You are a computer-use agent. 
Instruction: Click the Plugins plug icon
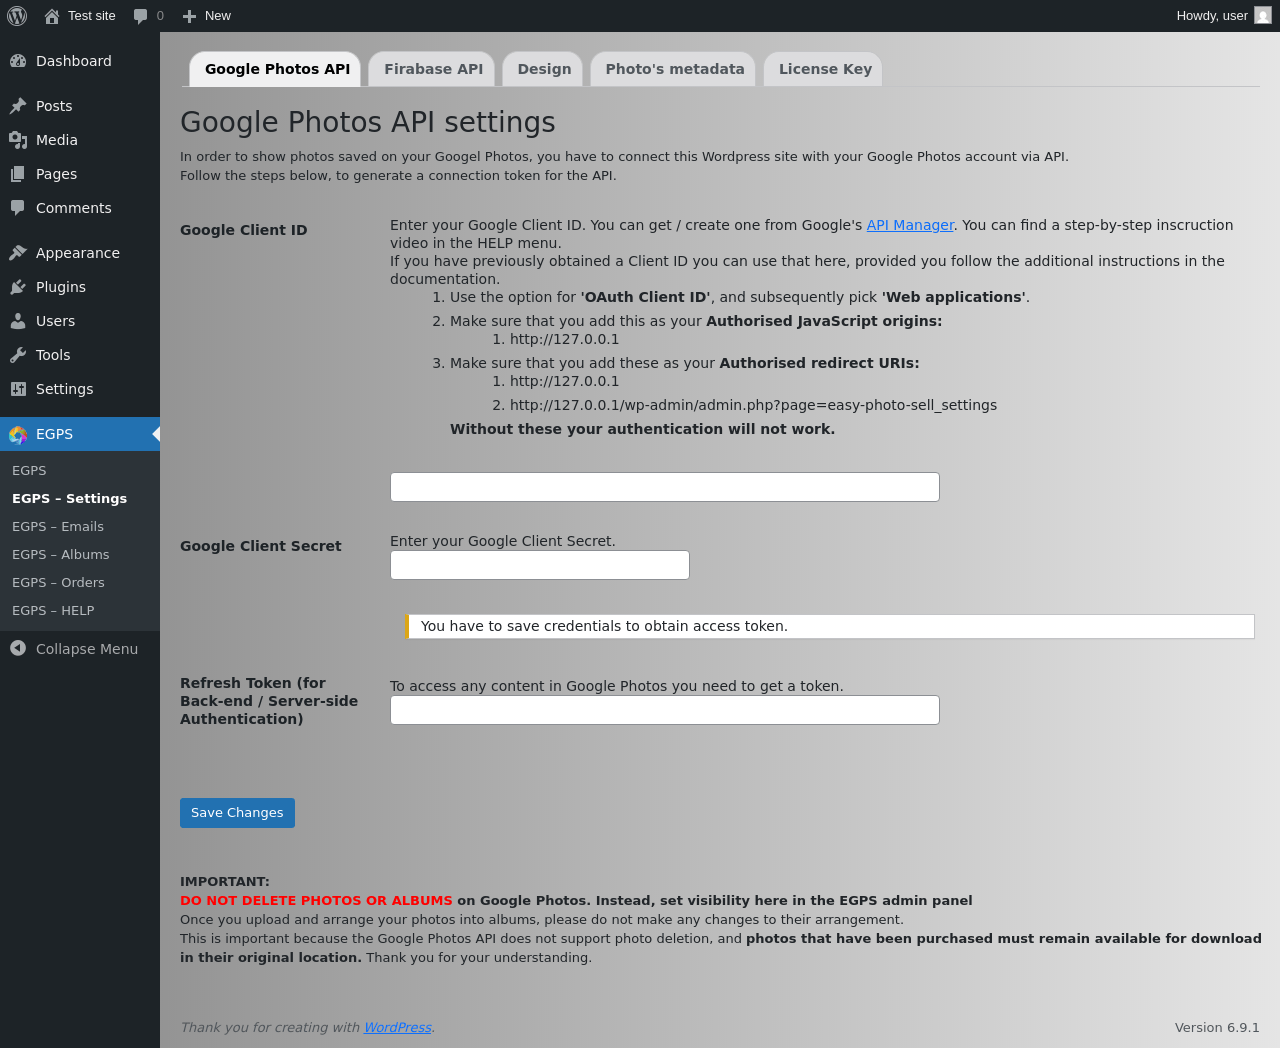pyautogui.click(x=18, y=287)
